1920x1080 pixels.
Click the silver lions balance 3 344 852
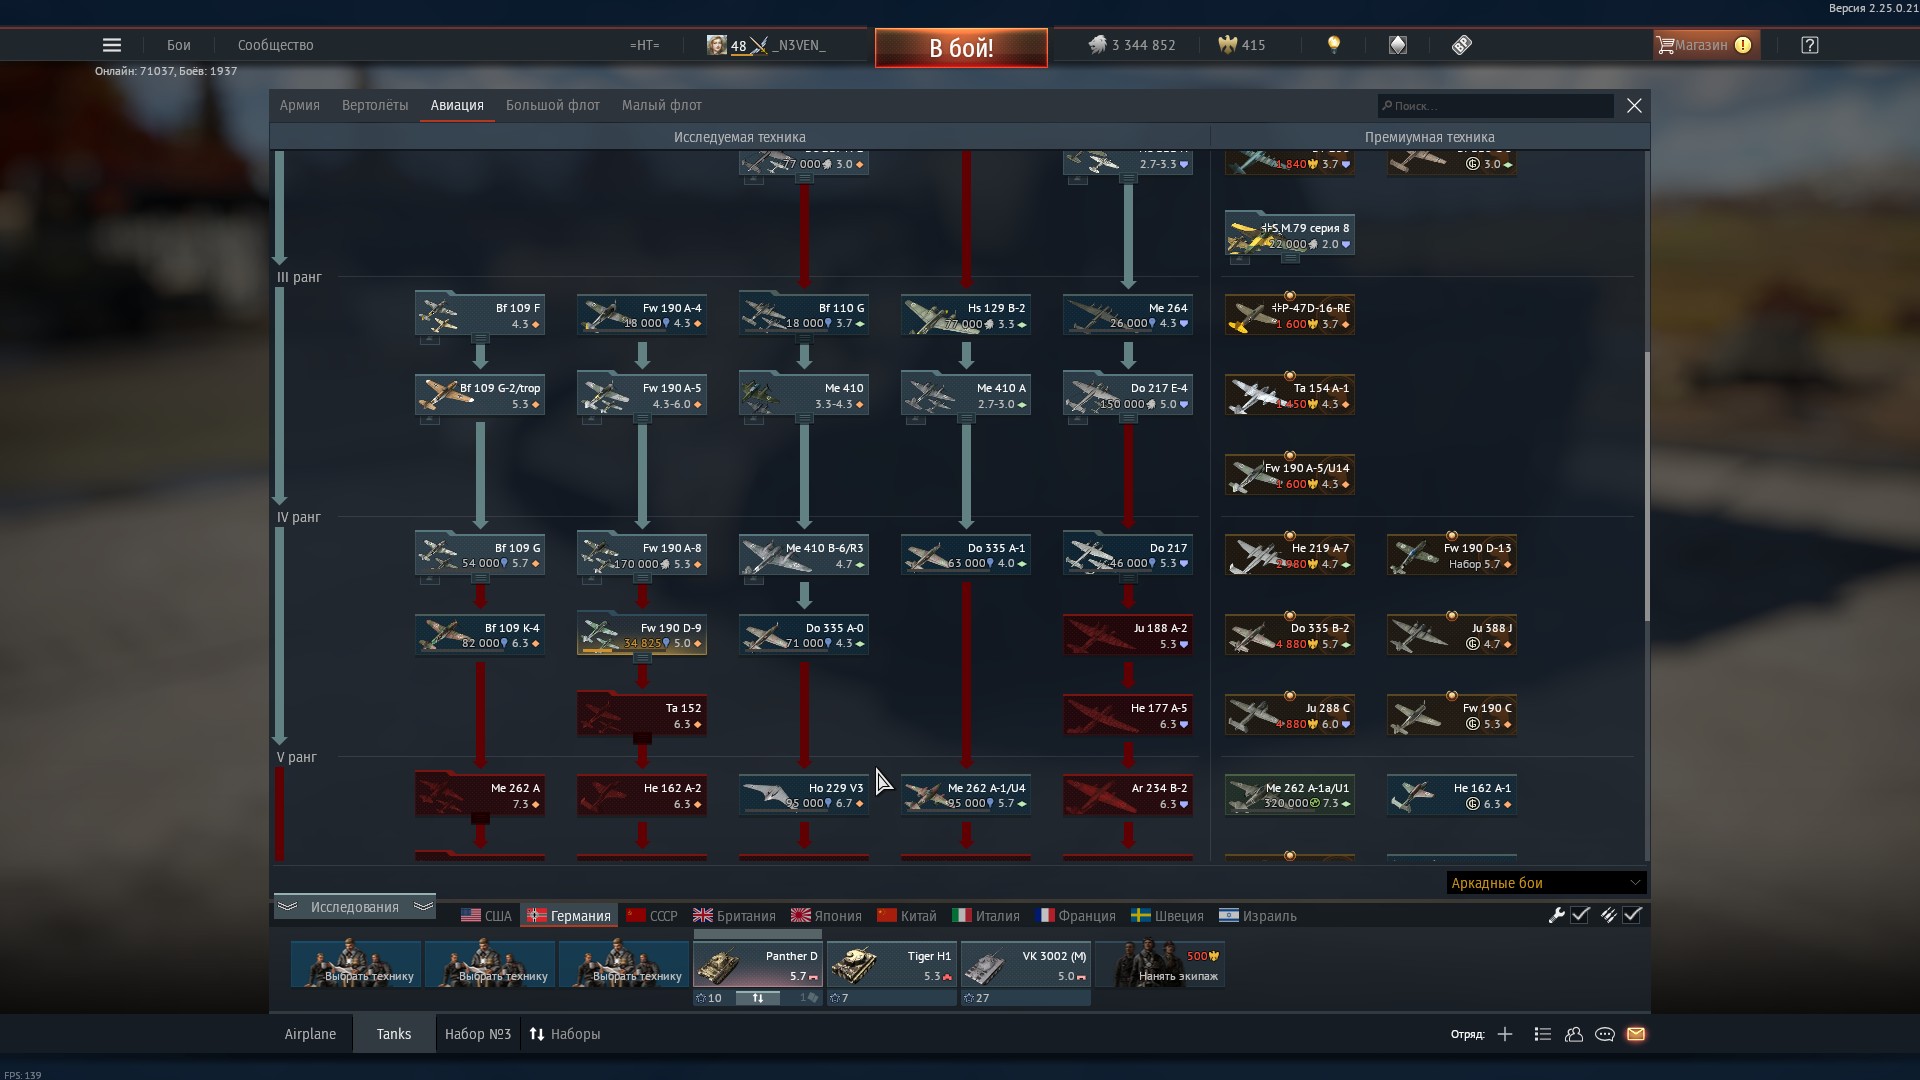[x=1132, y=45]
